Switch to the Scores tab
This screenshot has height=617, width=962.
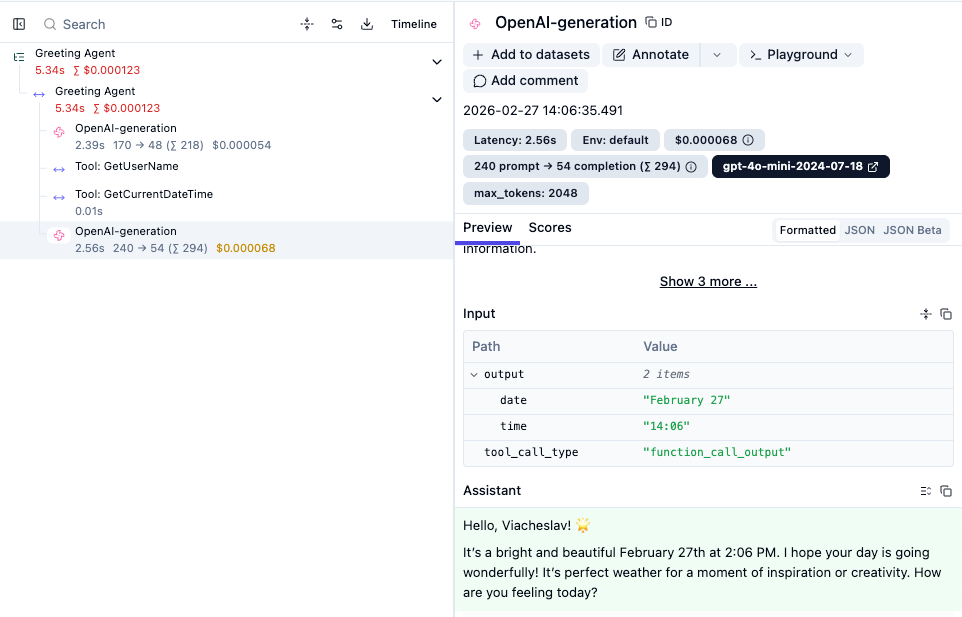tap(550, 228)
